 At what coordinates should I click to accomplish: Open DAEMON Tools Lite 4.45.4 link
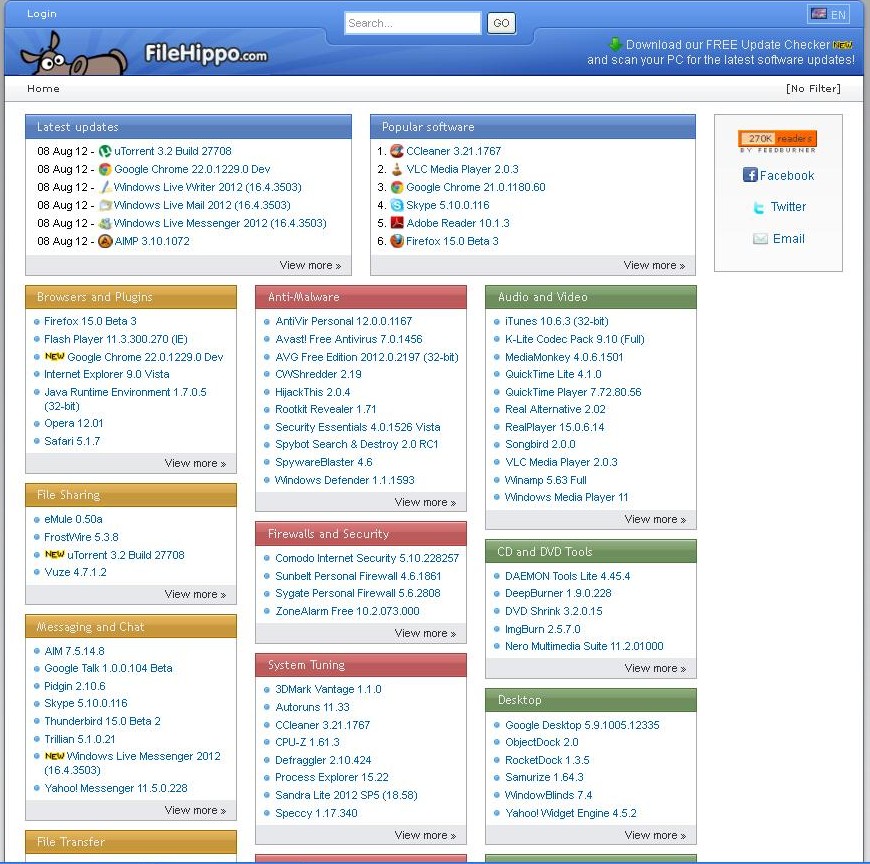pyautogui.click(x=565, y=576)
